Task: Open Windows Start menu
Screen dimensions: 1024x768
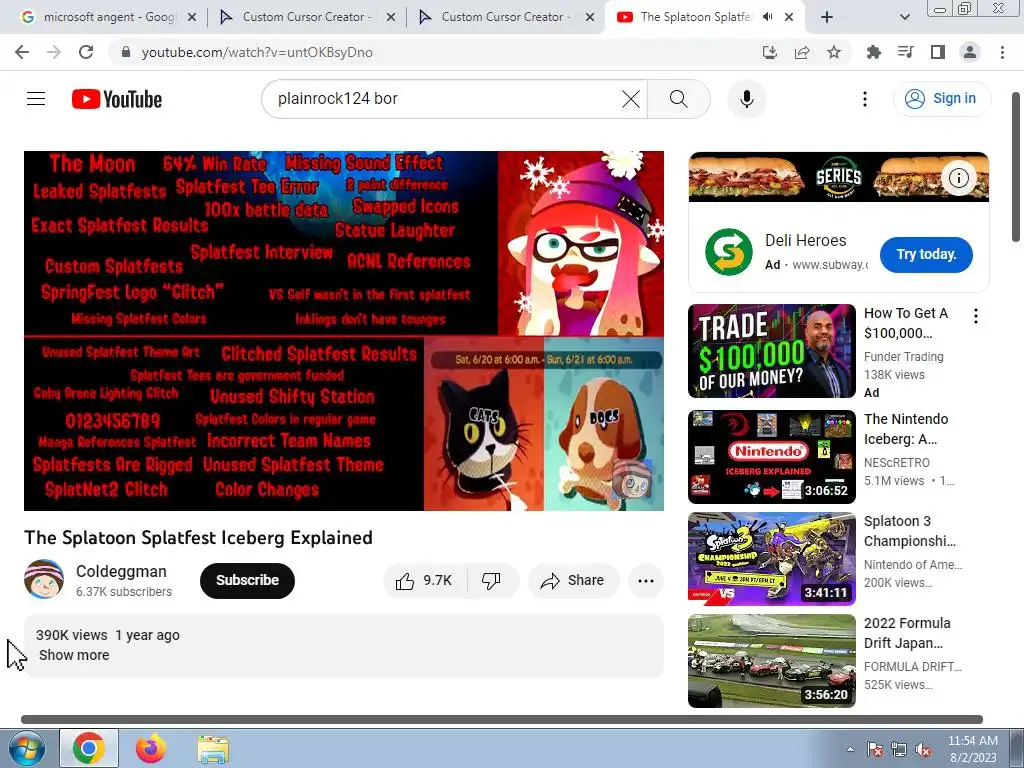Action: point(26,748)
